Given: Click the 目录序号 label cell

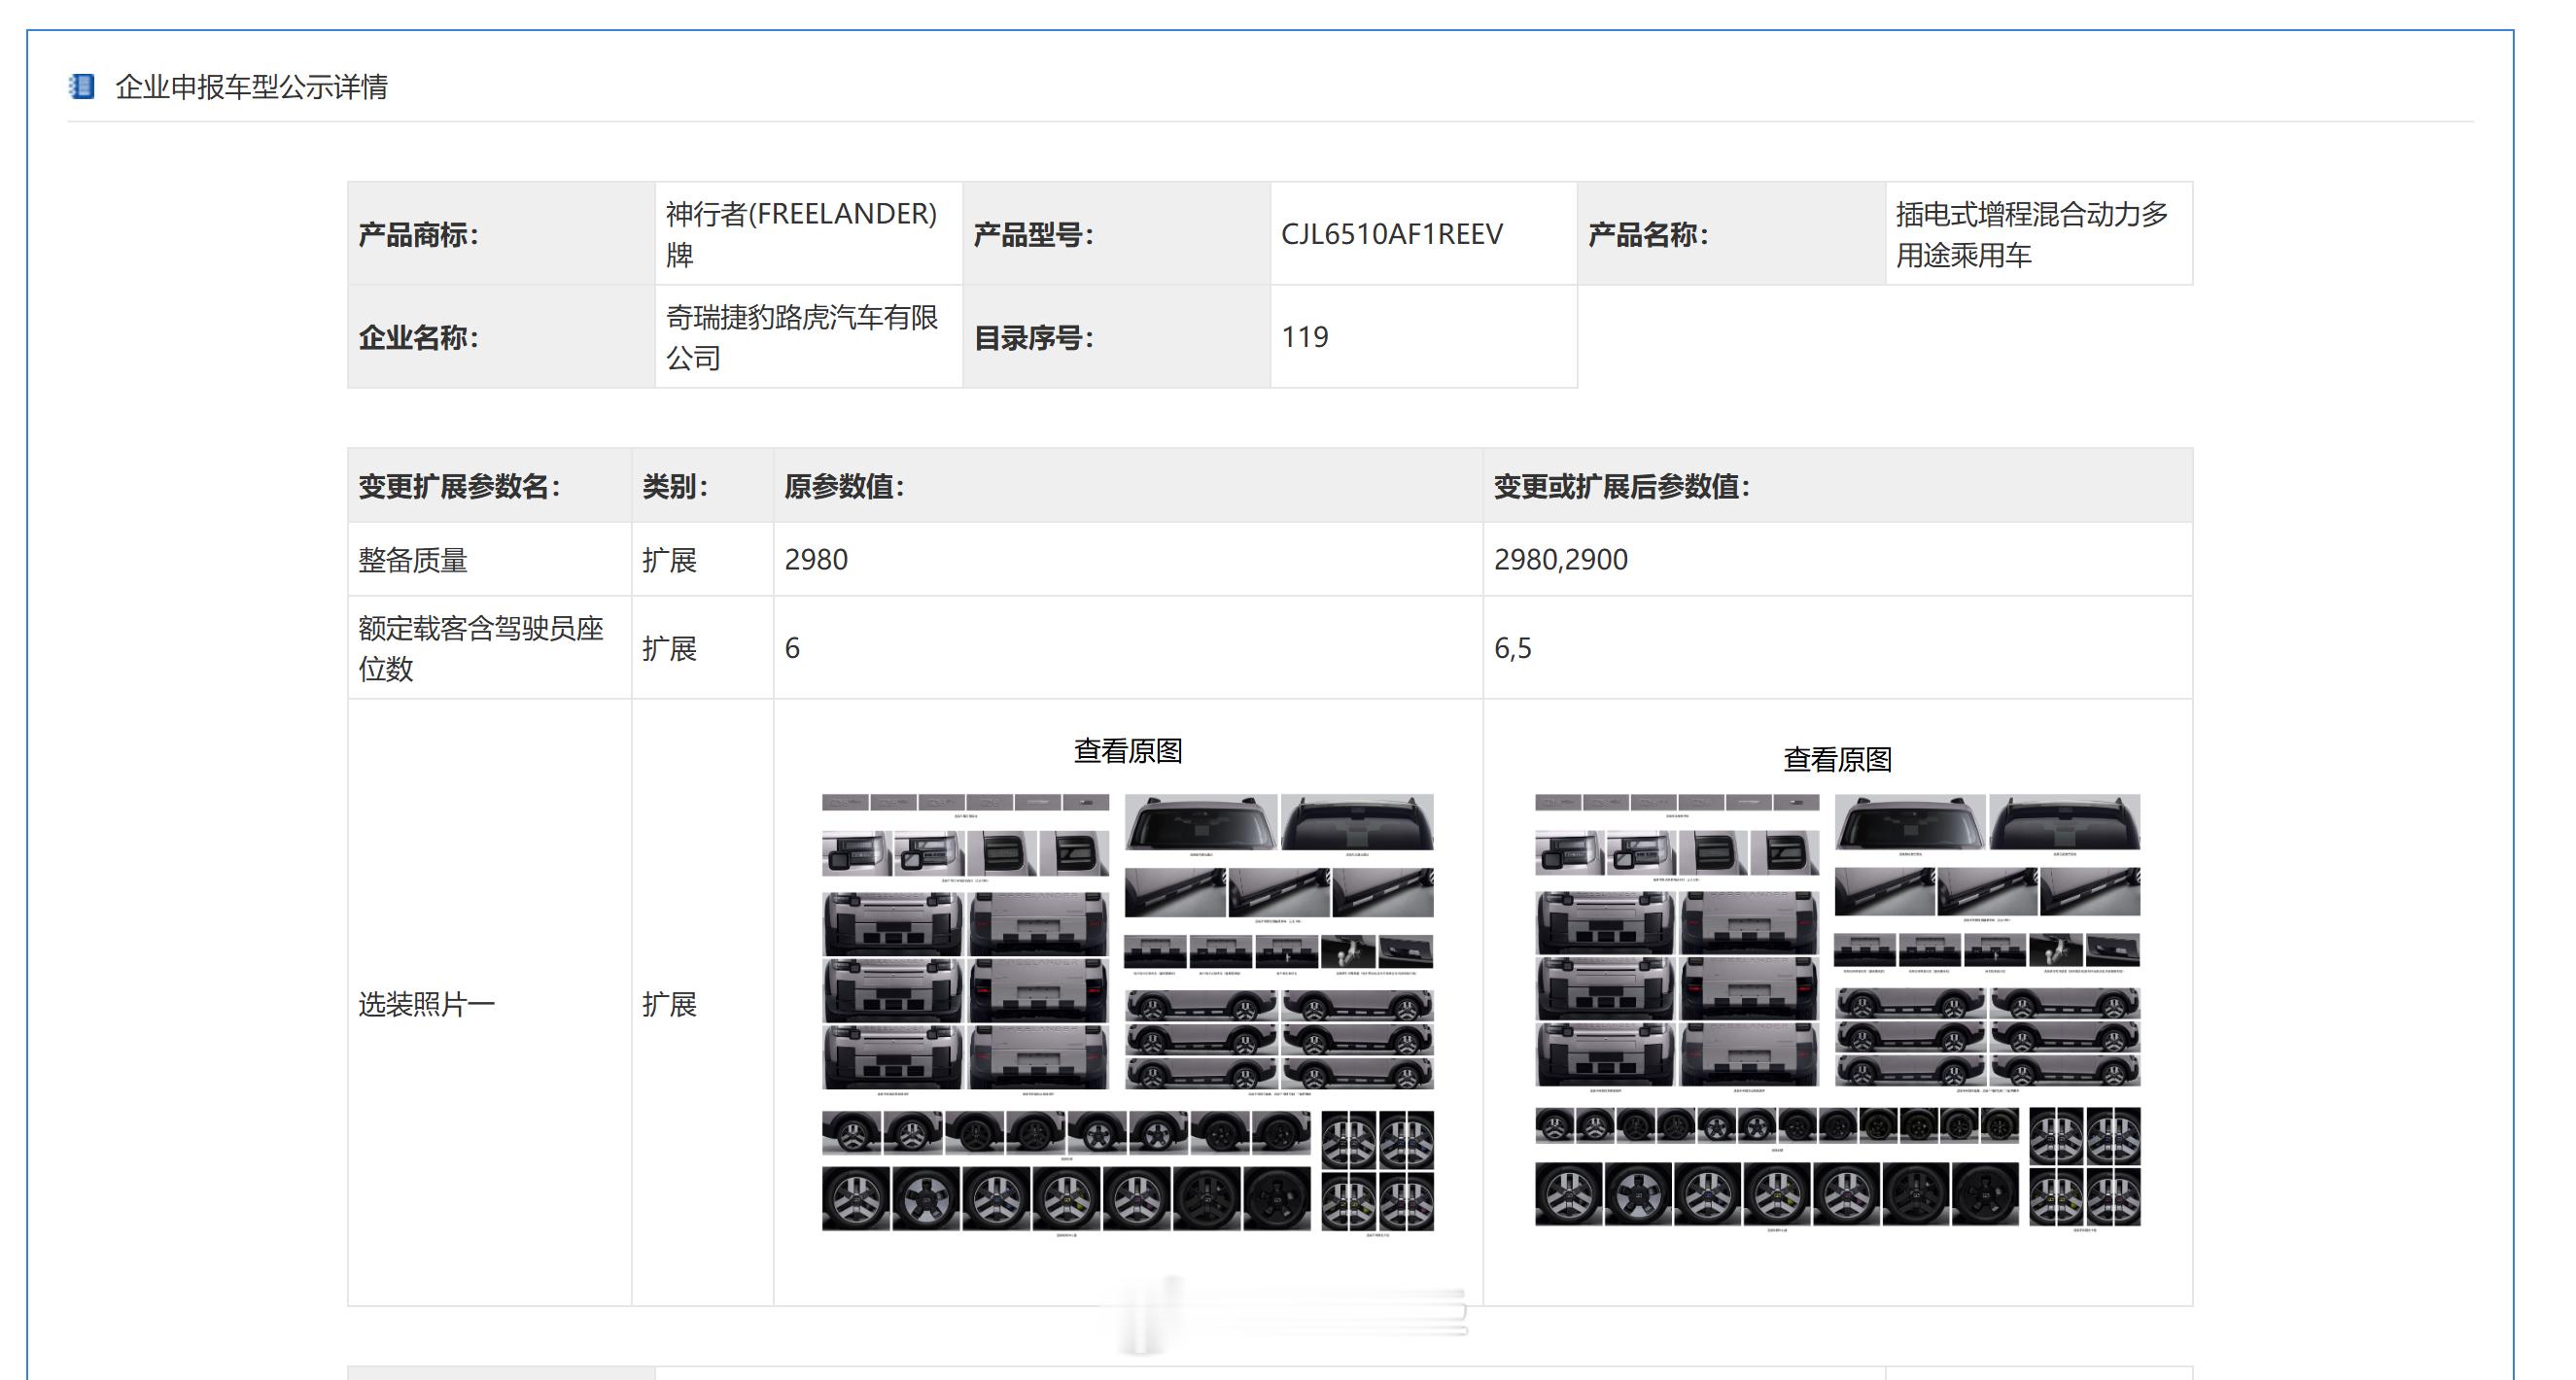Looking at the screenshot, I should point(1116,337).
